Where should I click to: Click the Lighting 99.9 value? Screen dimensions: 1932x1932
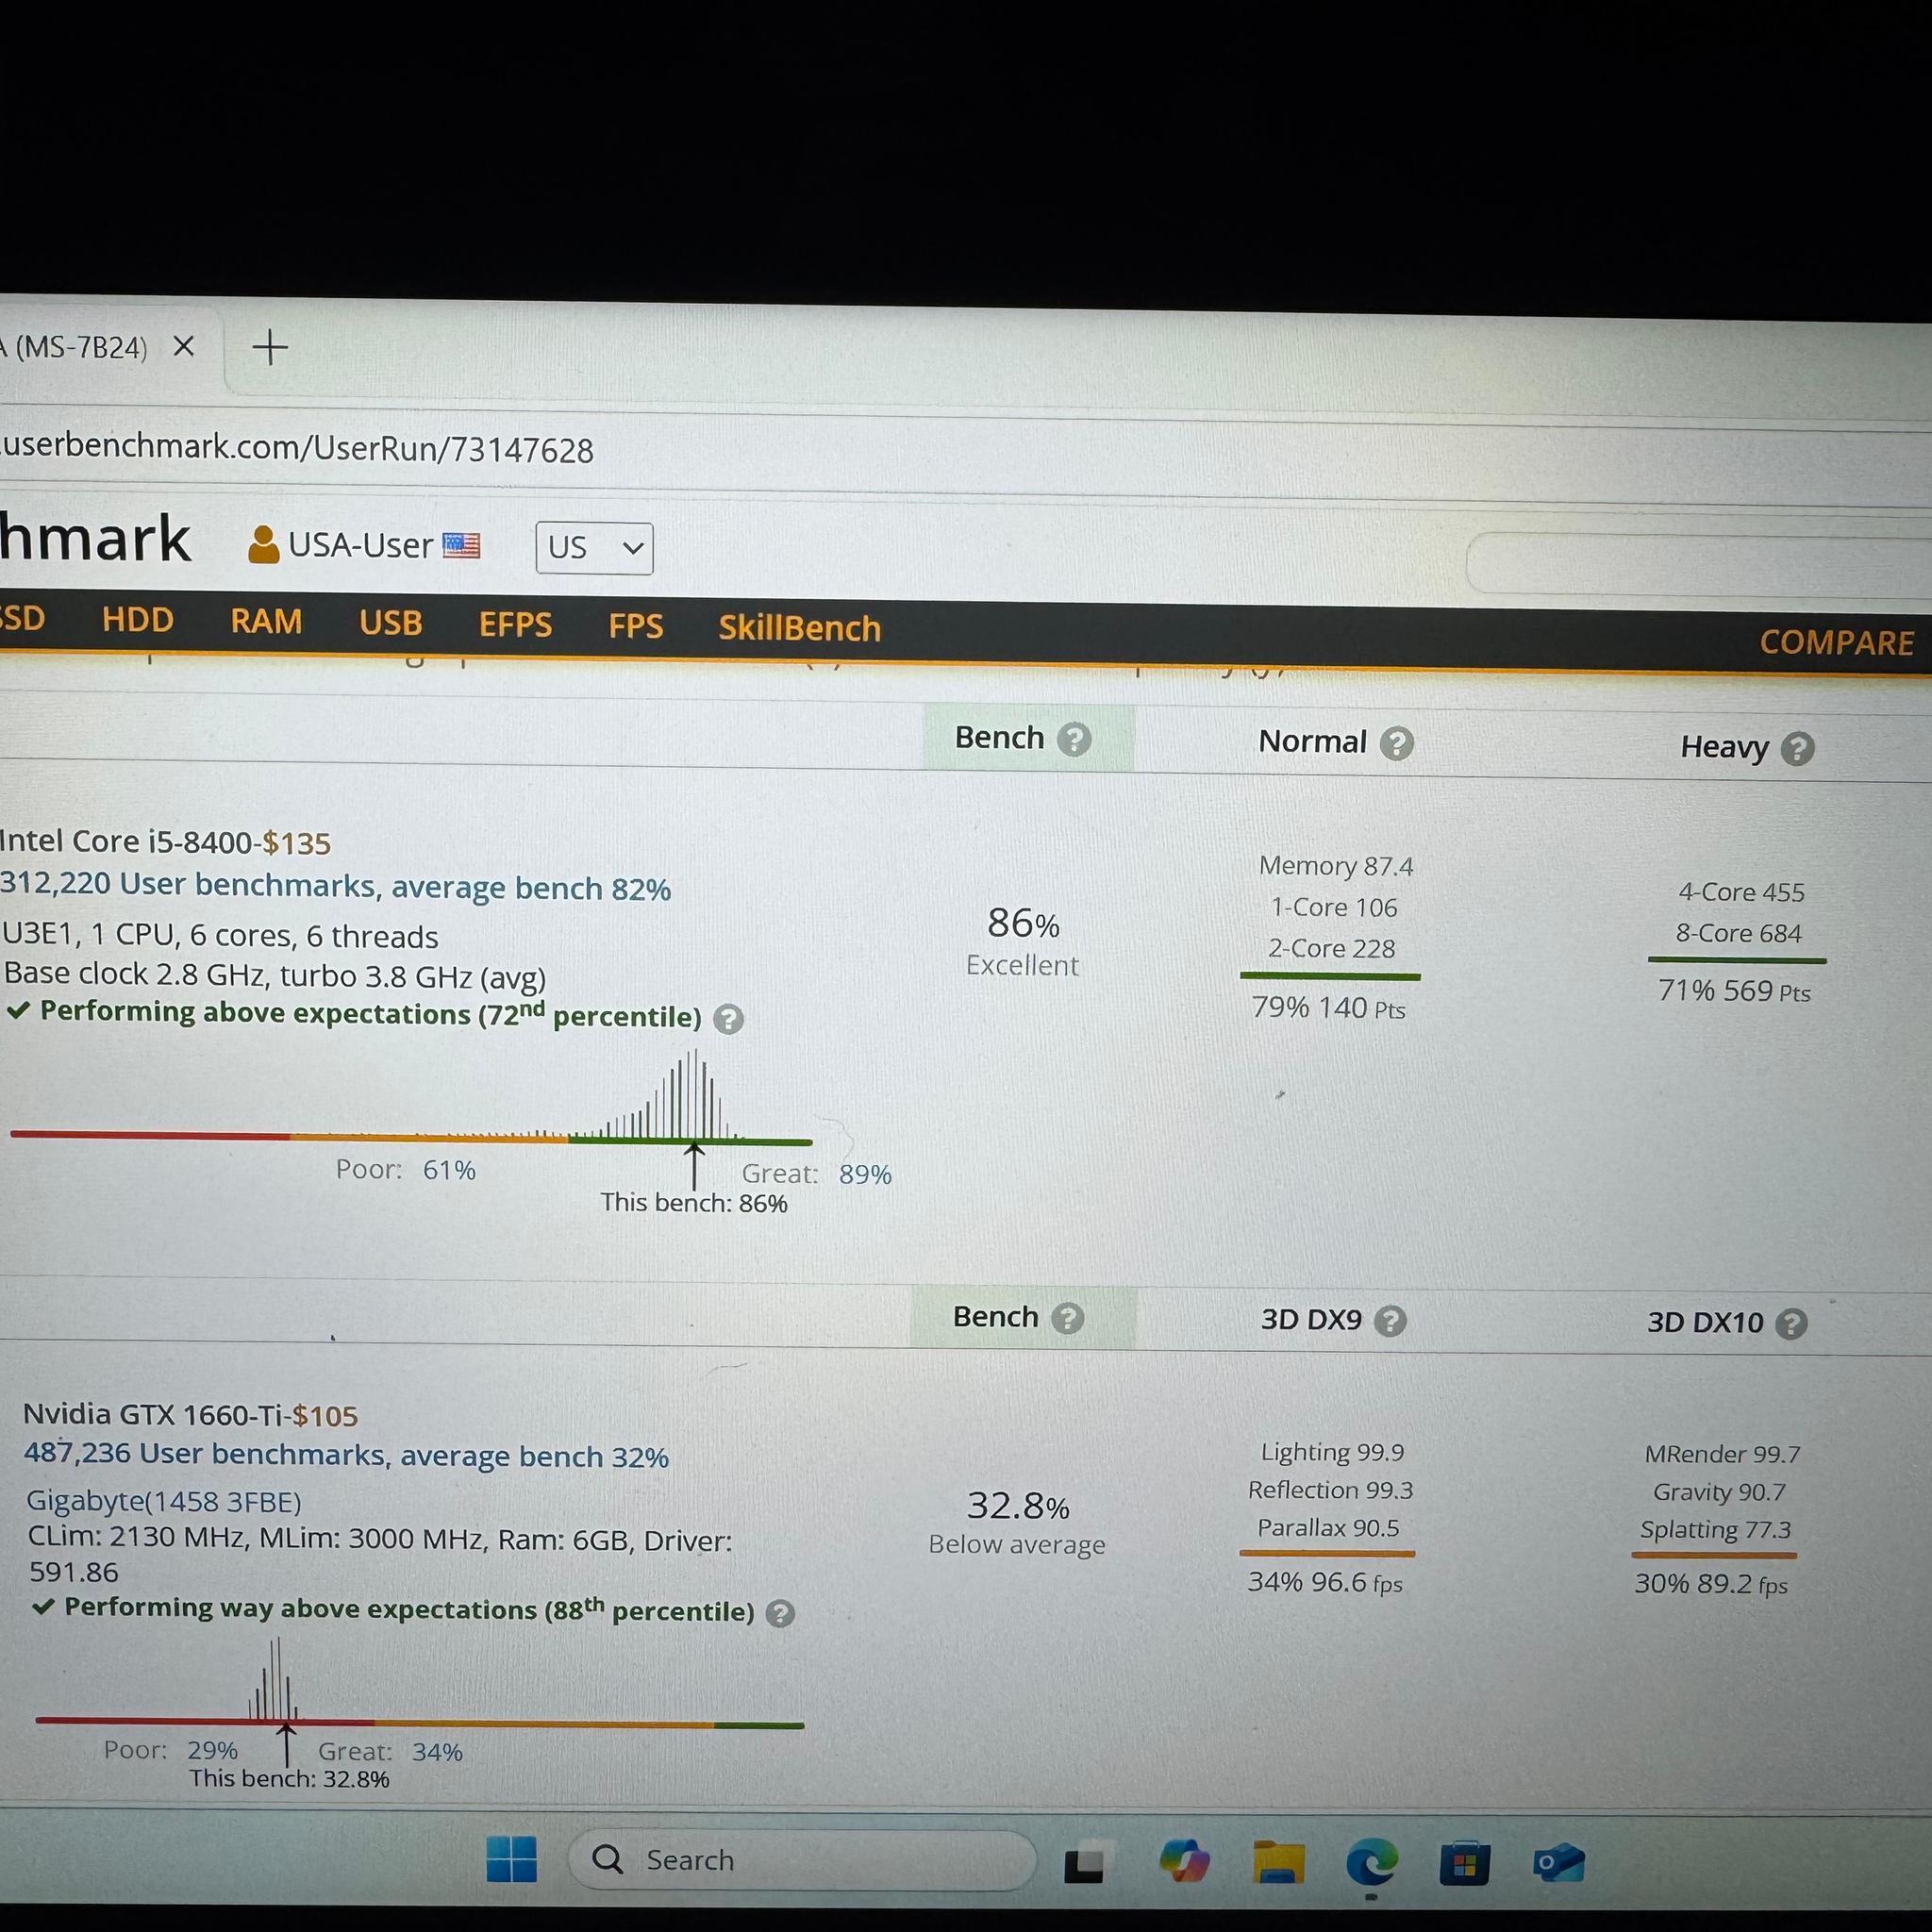[1333, 1452]
